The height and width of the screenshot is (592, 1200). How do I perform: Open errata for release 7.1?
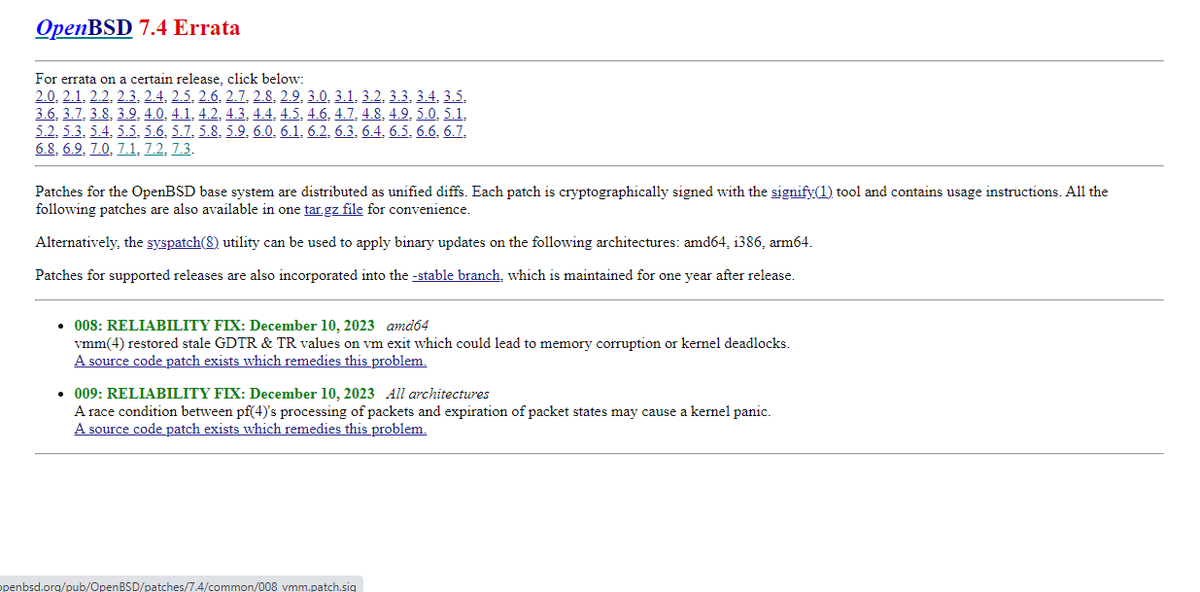click(127, 151)
